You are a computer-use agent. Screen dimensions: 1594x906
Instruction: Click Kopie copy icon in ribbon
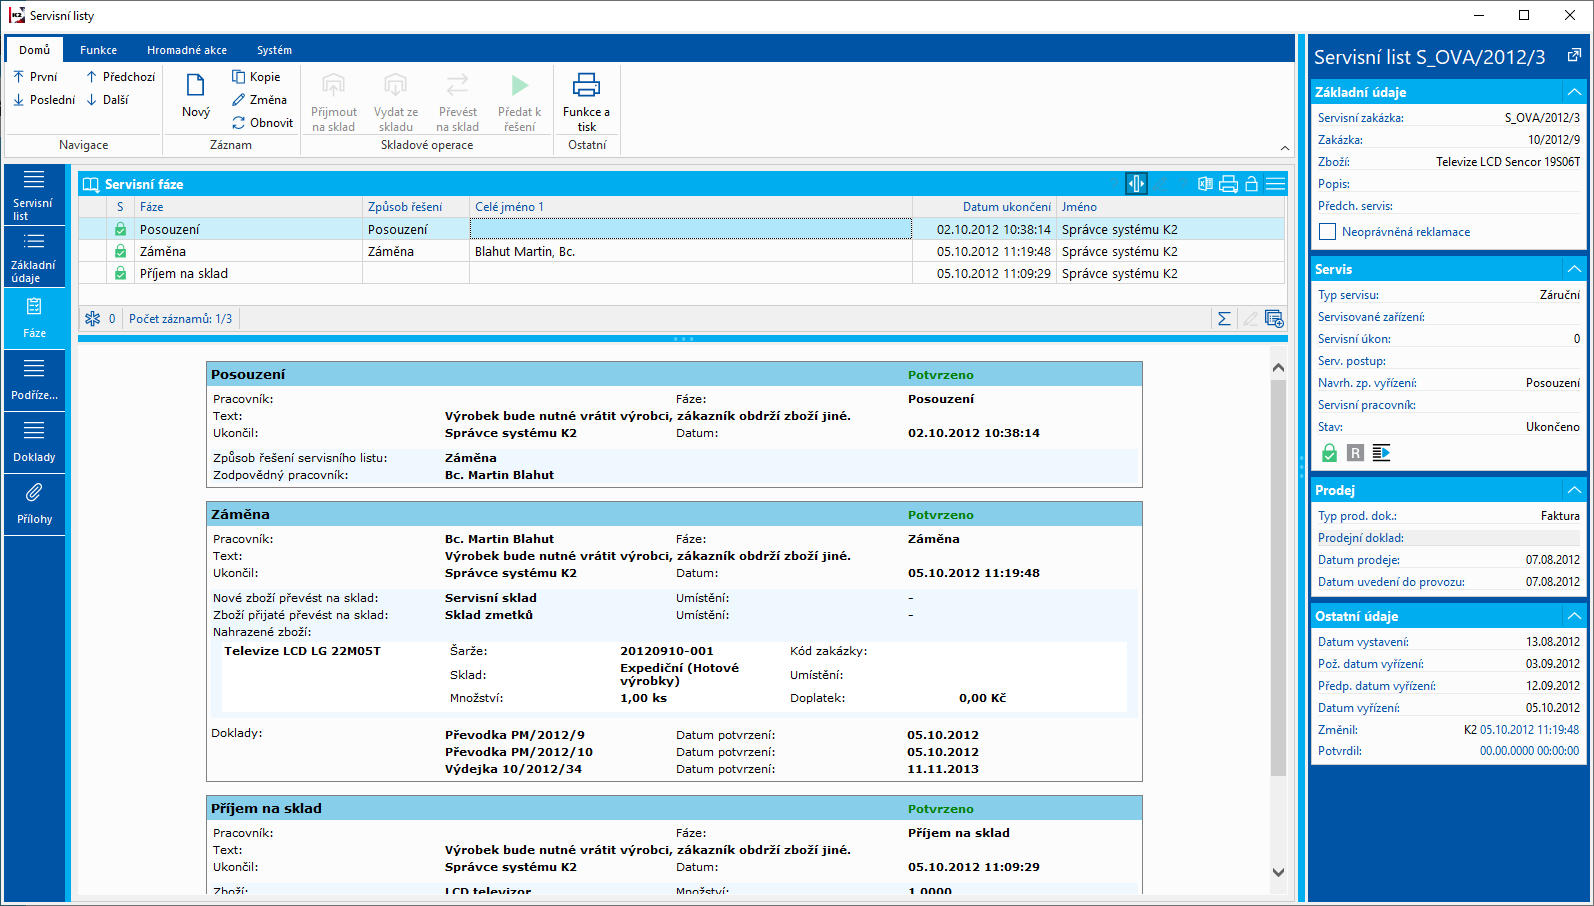pos(239,77)
